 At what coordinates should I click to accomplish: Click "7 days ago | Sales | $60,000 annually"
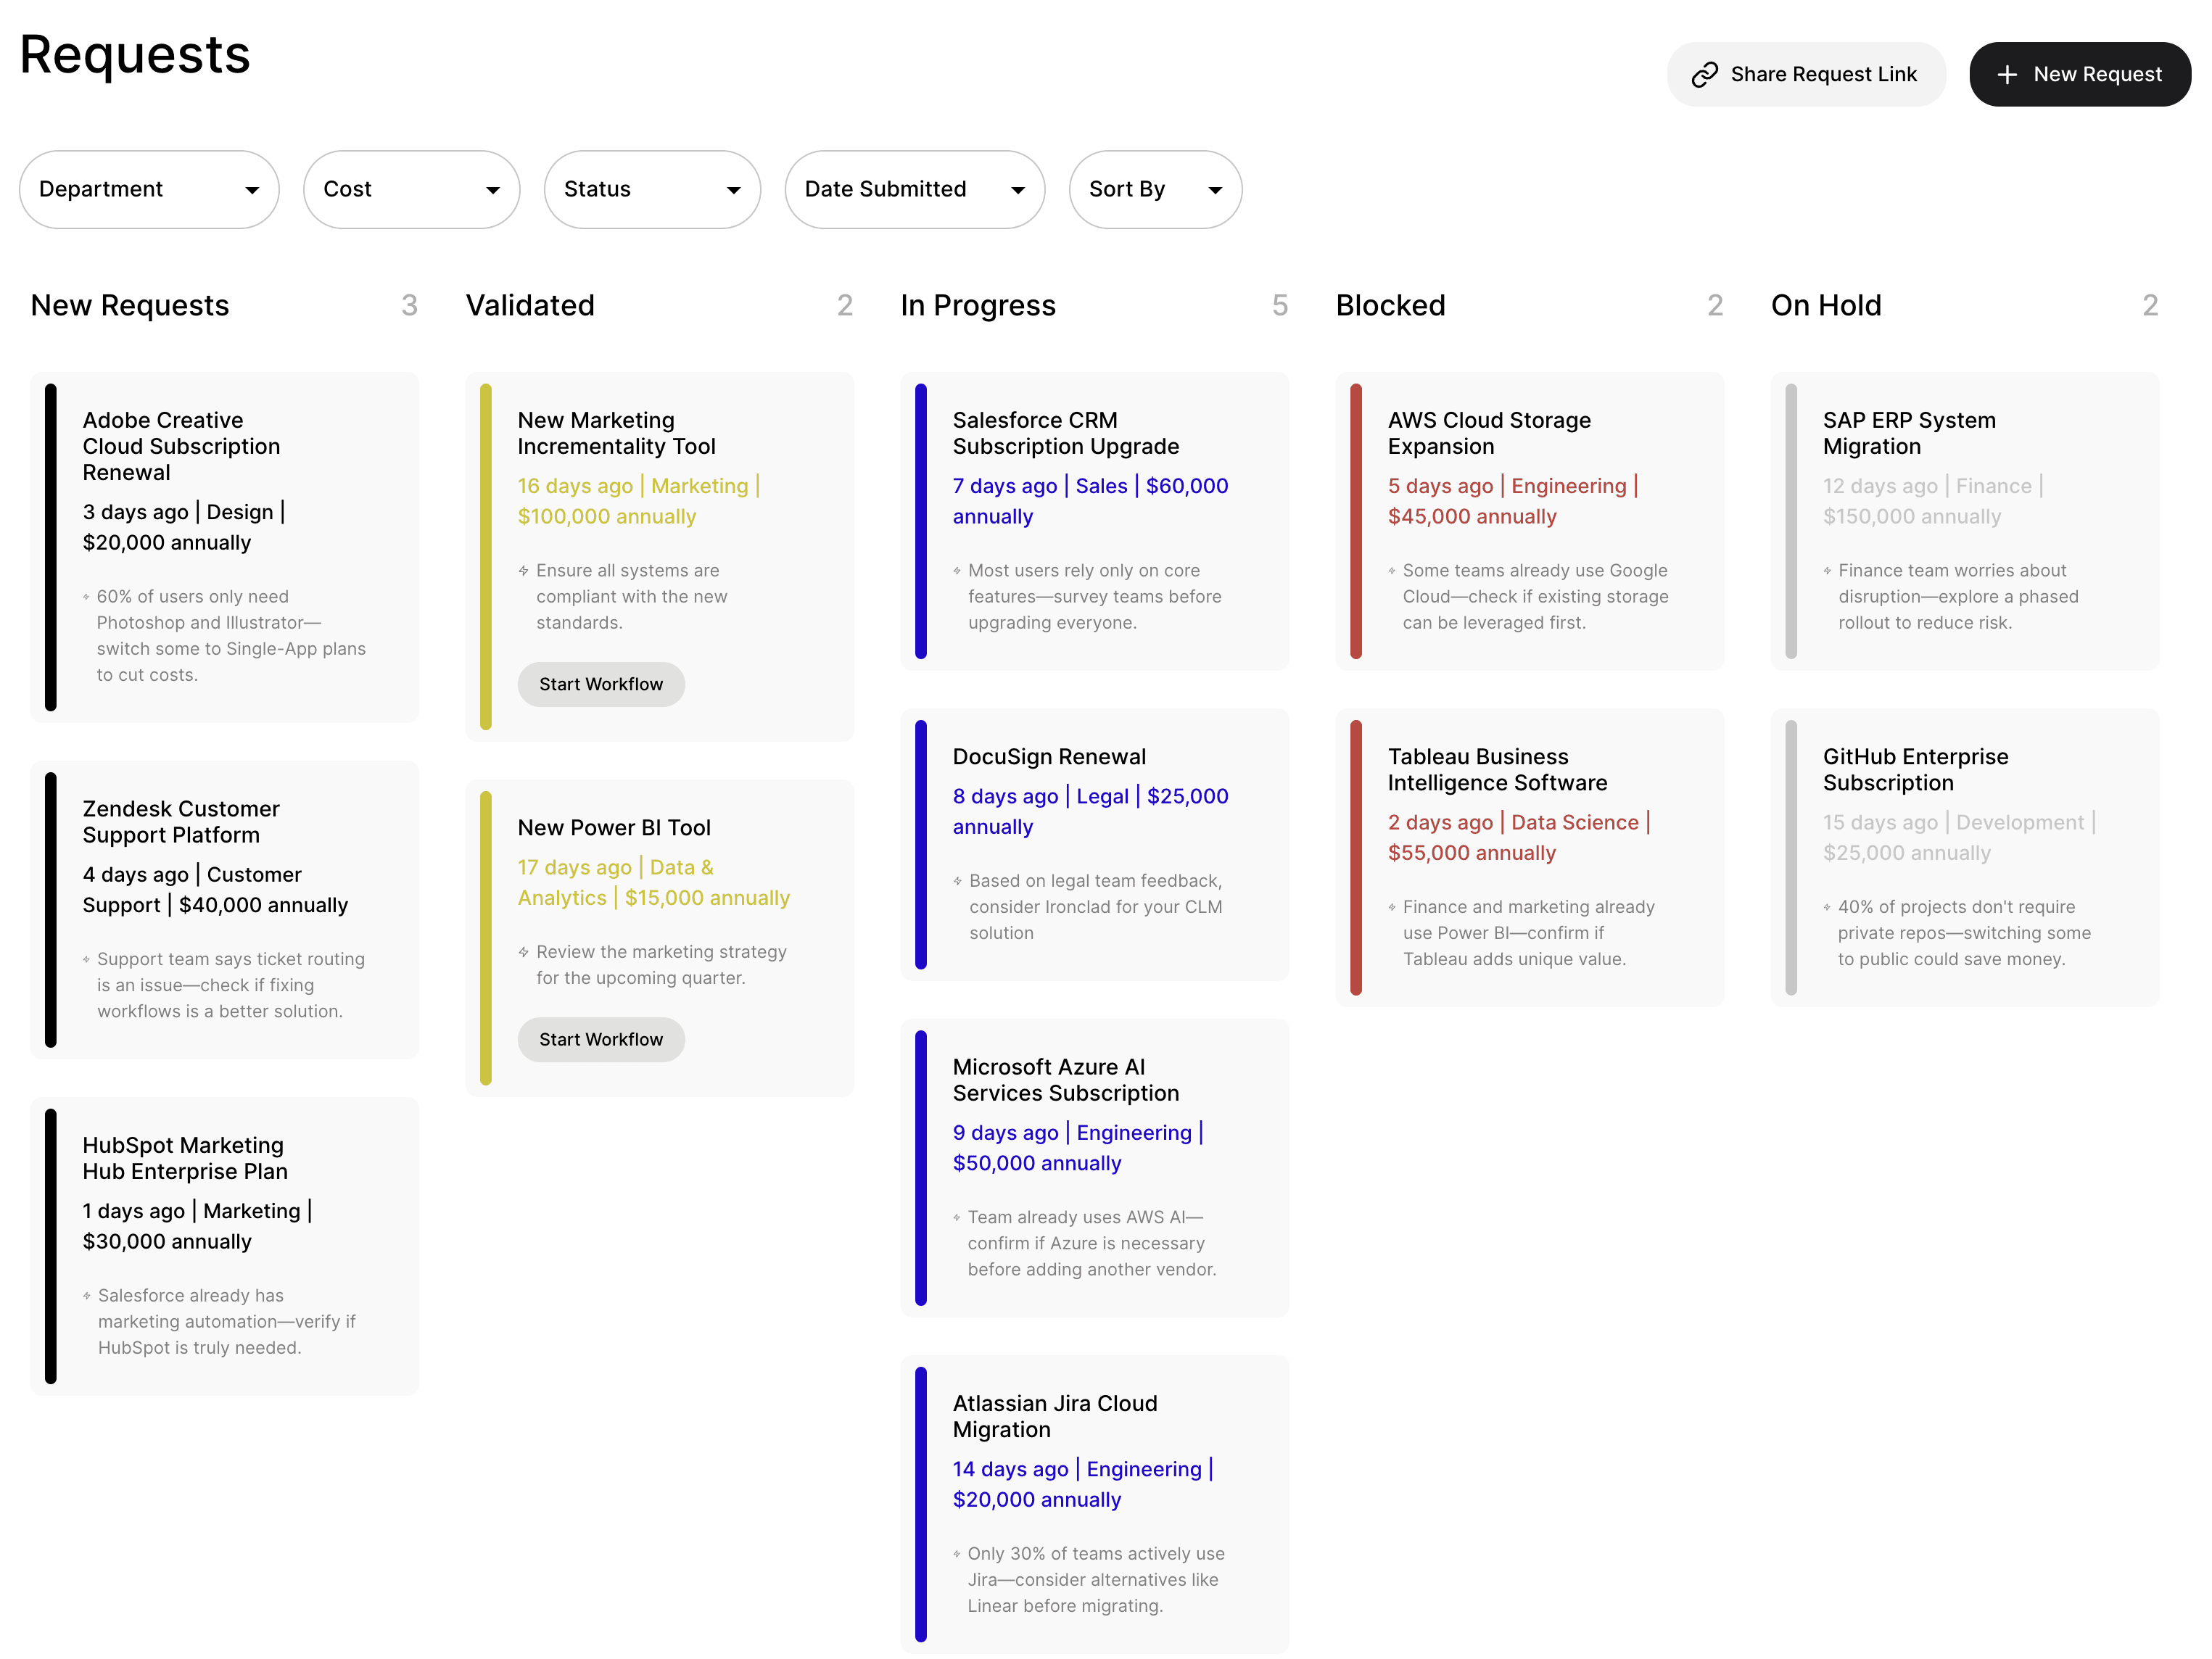(x=1090, y=502)
